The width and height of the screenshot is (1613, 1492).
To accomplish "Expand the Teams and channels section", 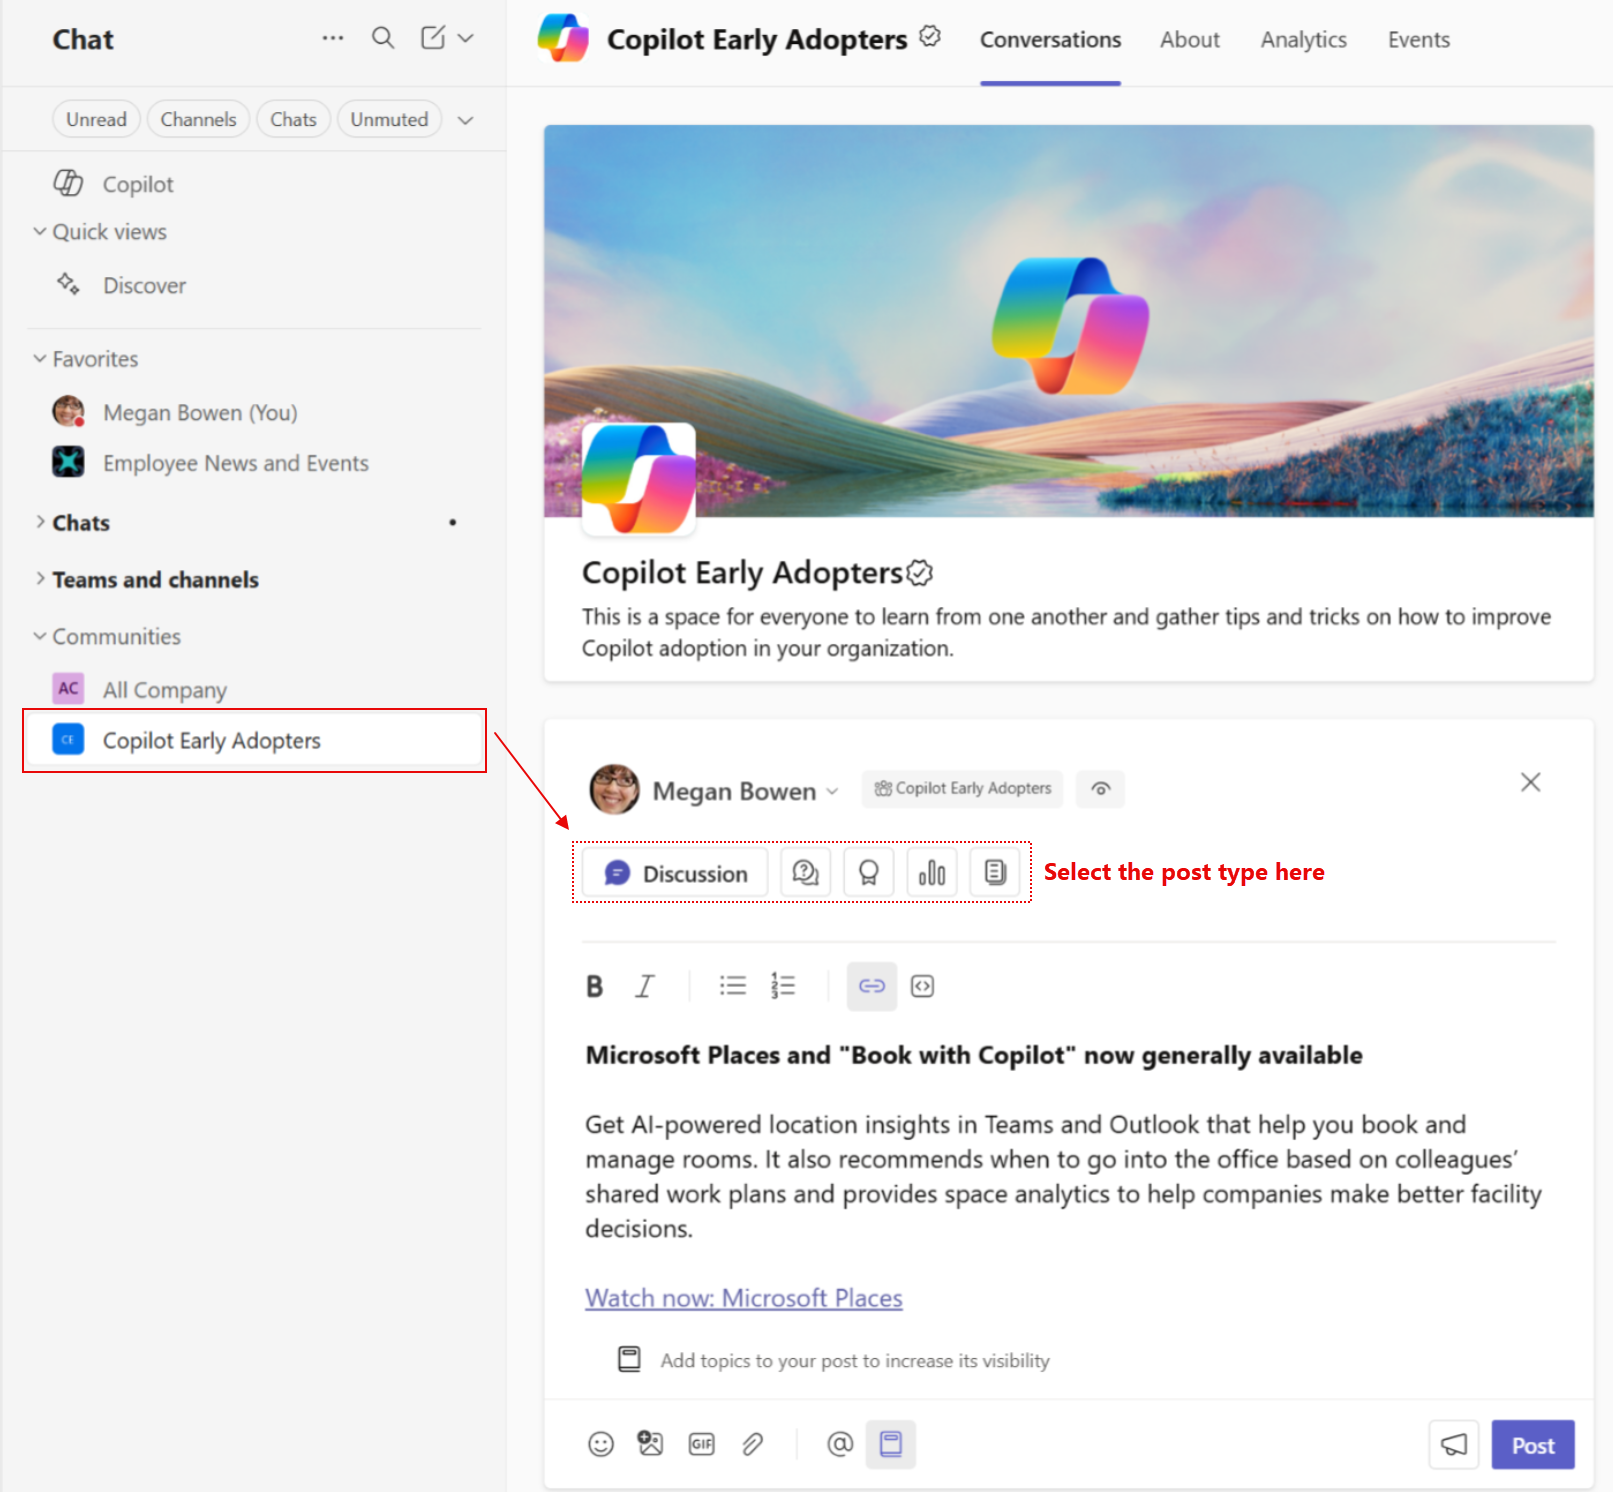I will 155,579.
